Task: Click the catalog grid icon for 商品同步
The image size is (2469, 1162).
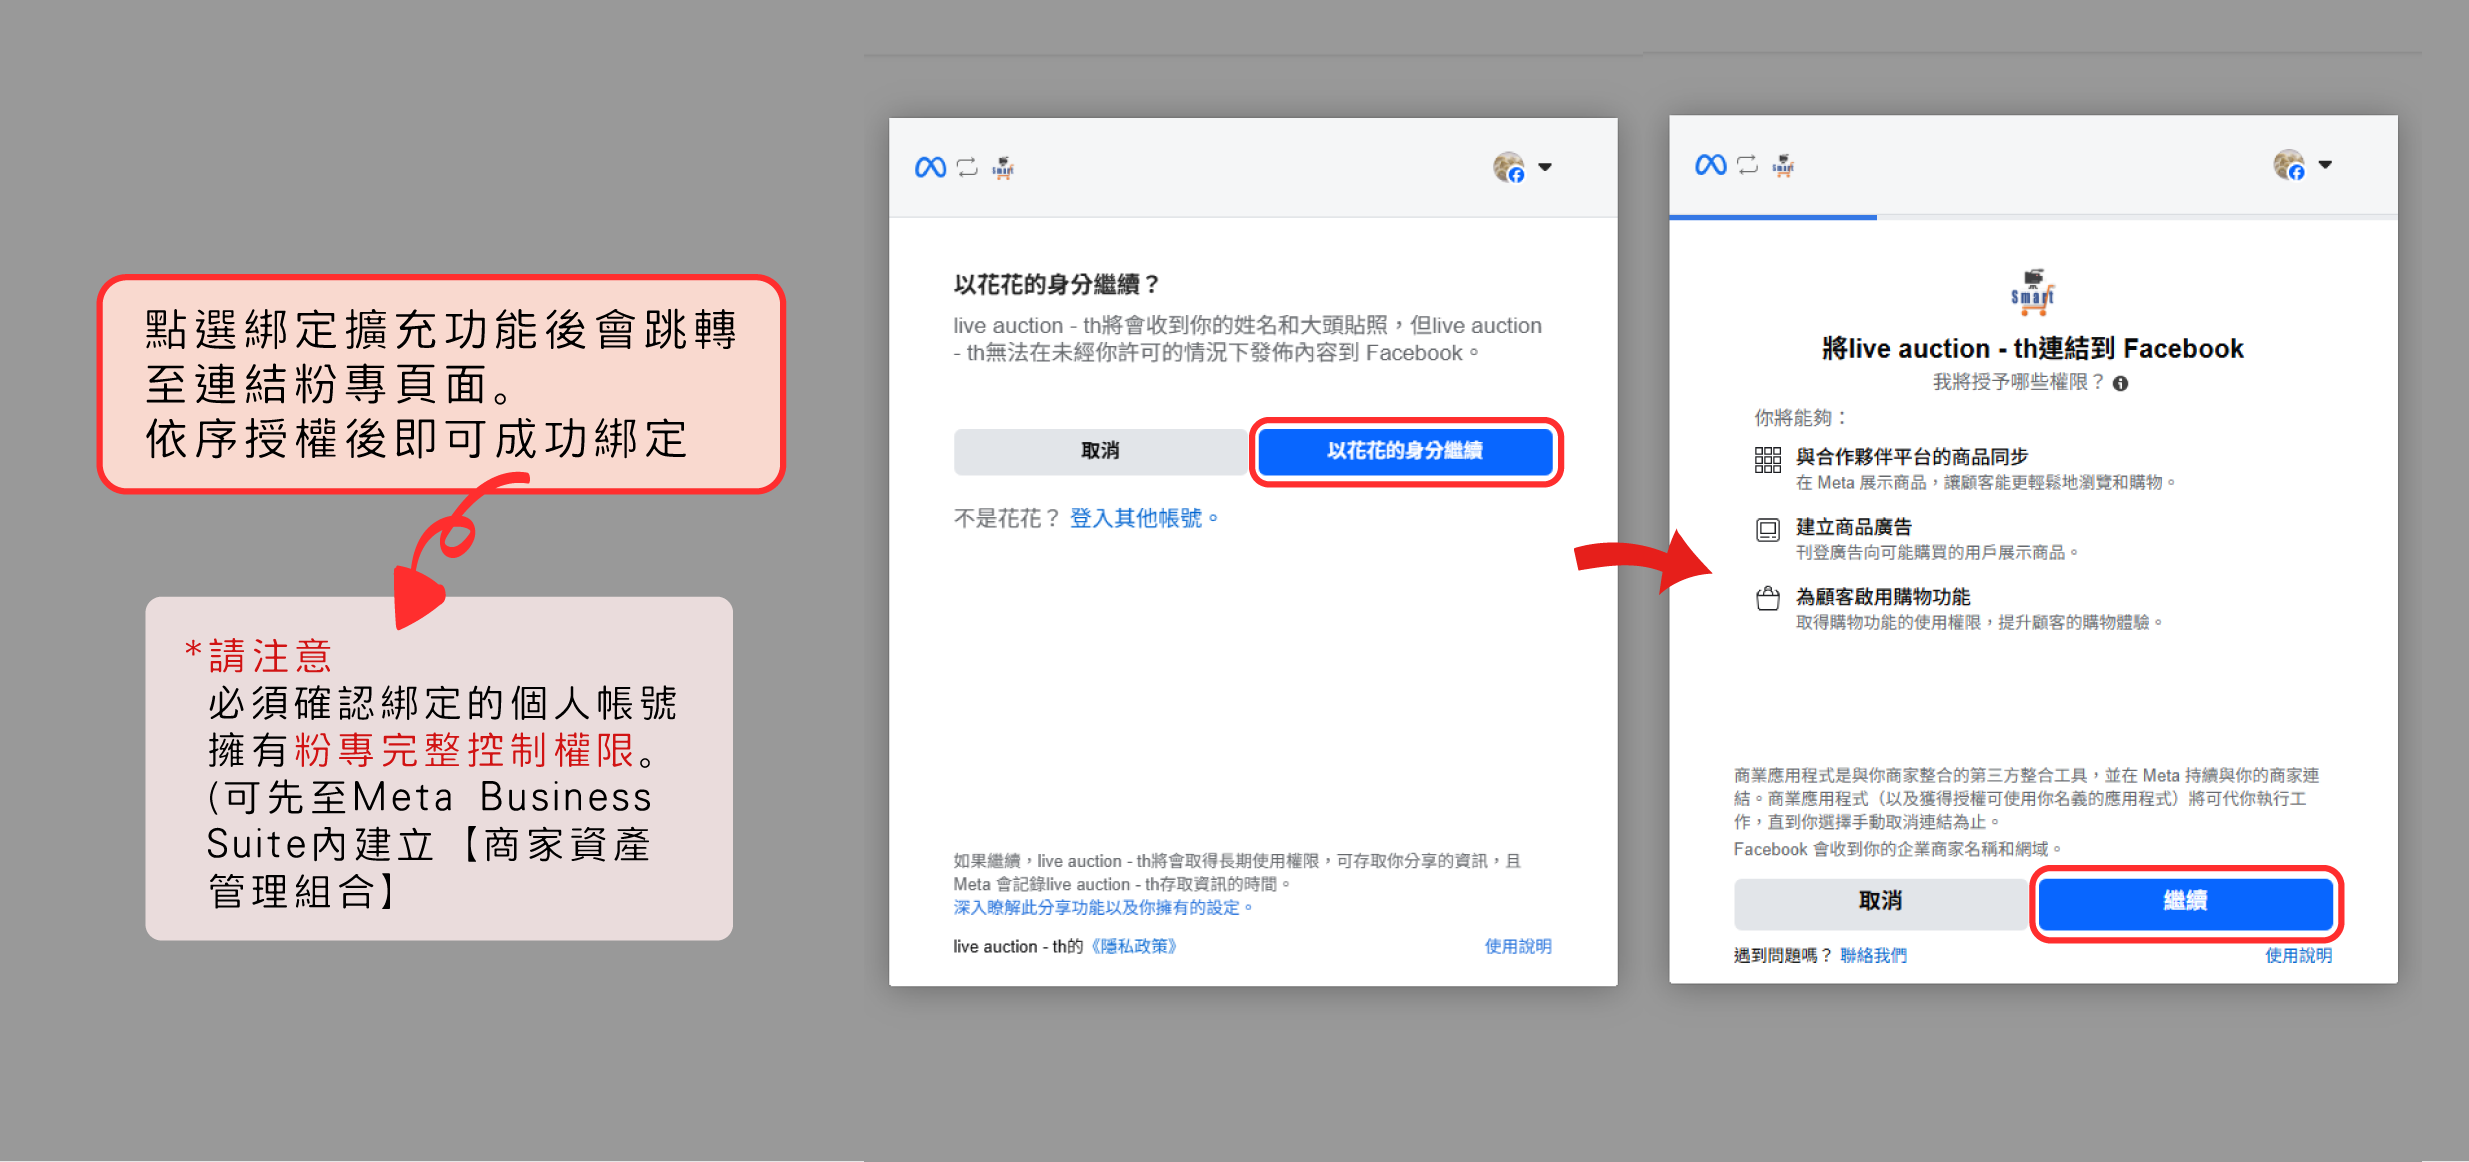Action: point(1767,460)
